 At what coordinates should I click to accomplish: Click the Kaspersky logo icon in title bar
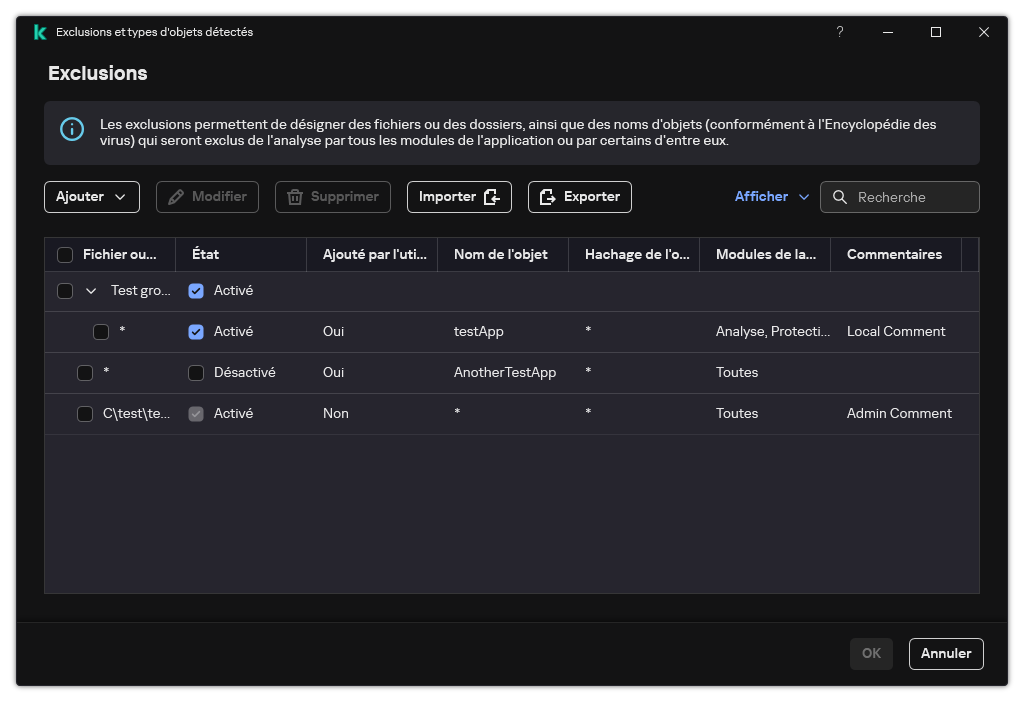coord(39,32)
